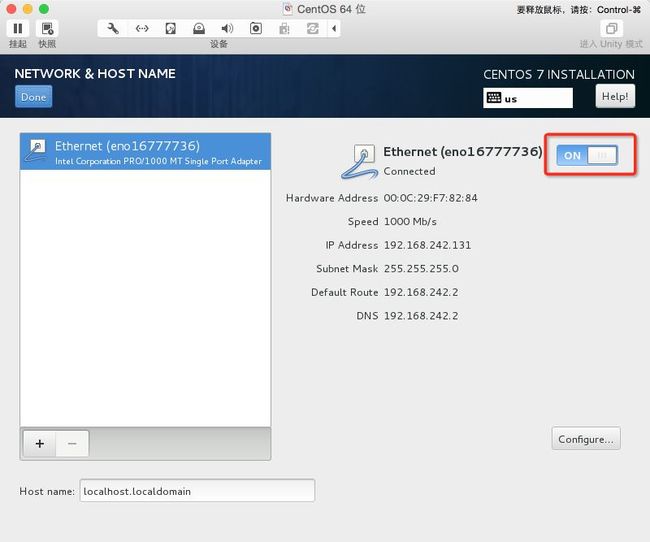The image size is (650, 542).
Task: Toggle the Ethernet ON/OFF switch
Action: pos(587,156)
